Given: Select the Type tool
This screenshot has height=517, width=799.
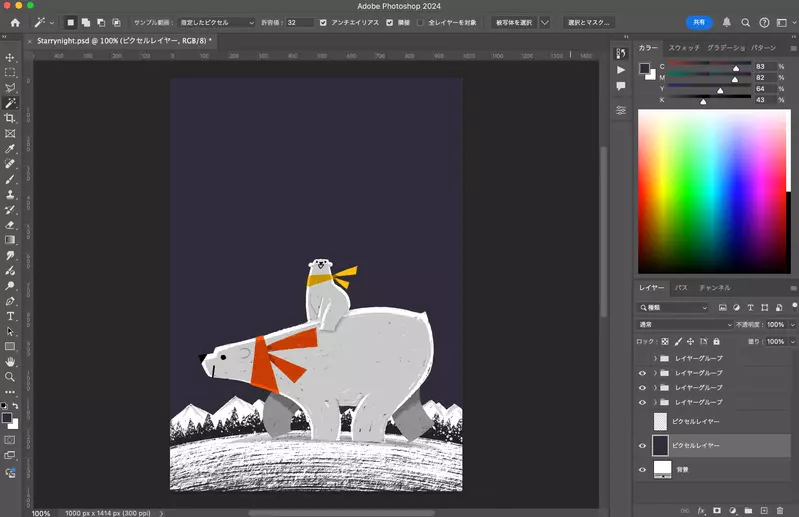Looking at the screenshot, I should click(10, 316).
